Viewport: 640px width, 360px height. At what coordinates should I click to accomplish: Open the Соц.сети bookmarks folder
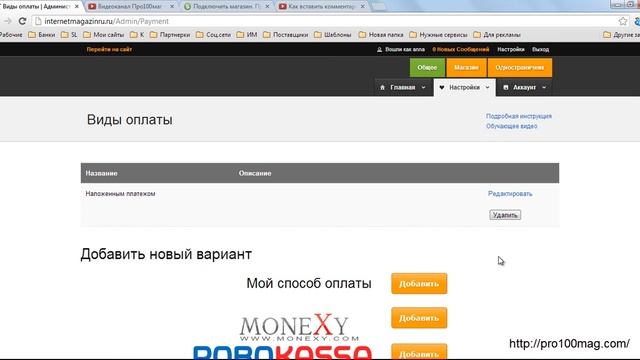click(x=213, y=35)
